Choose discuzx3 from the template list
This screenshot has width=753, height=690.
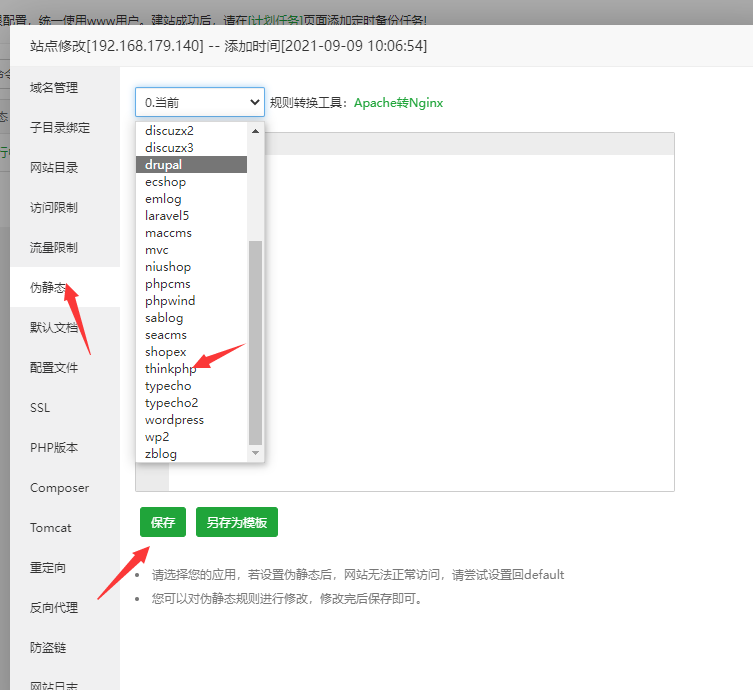pos(192,147)
